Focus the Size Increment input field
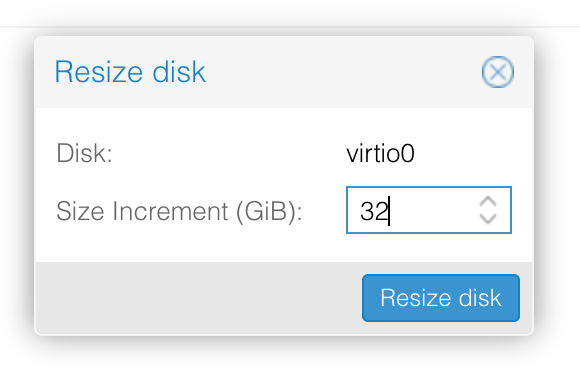The width and height of the screenshot is (580, 380). point(429,210)
